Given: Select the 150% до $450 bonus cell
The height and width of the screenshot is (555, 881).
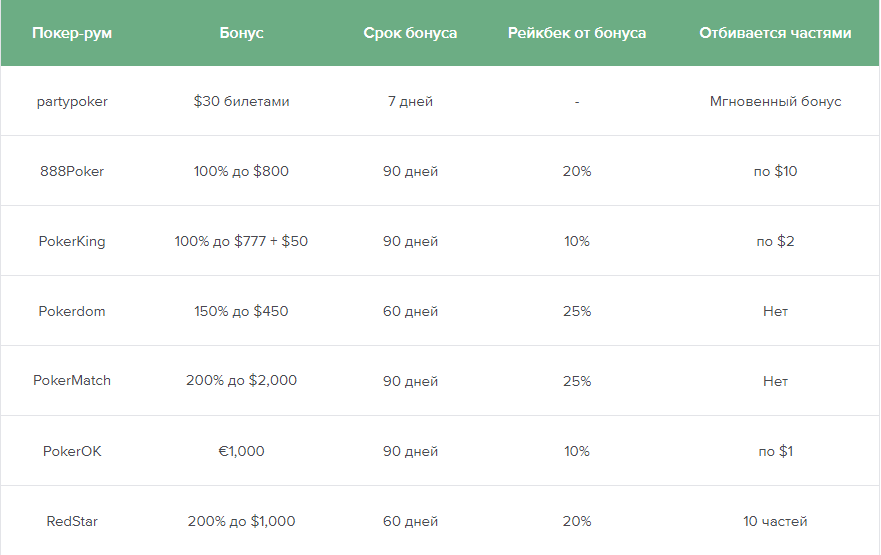Looking at the screenshot, I should point(241,311).
